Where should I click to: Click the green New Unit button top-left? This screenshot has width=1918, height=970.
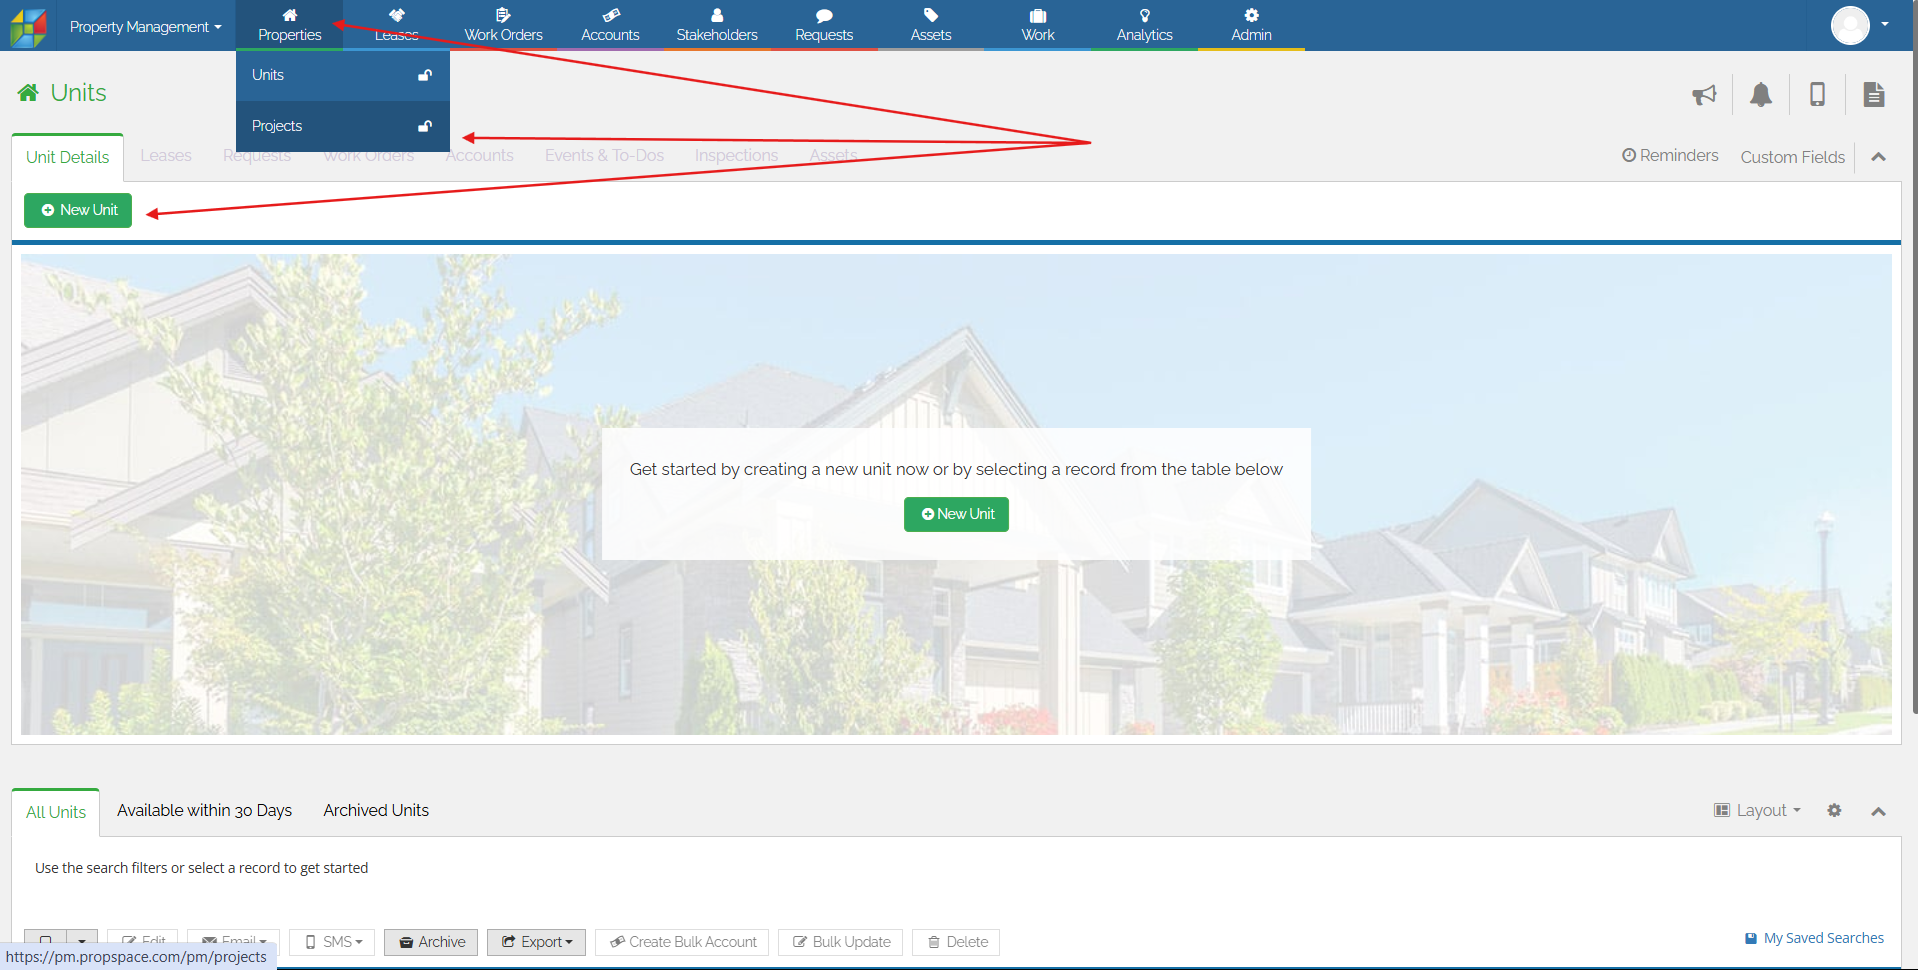pyautogui.click(x=78, y=210)
